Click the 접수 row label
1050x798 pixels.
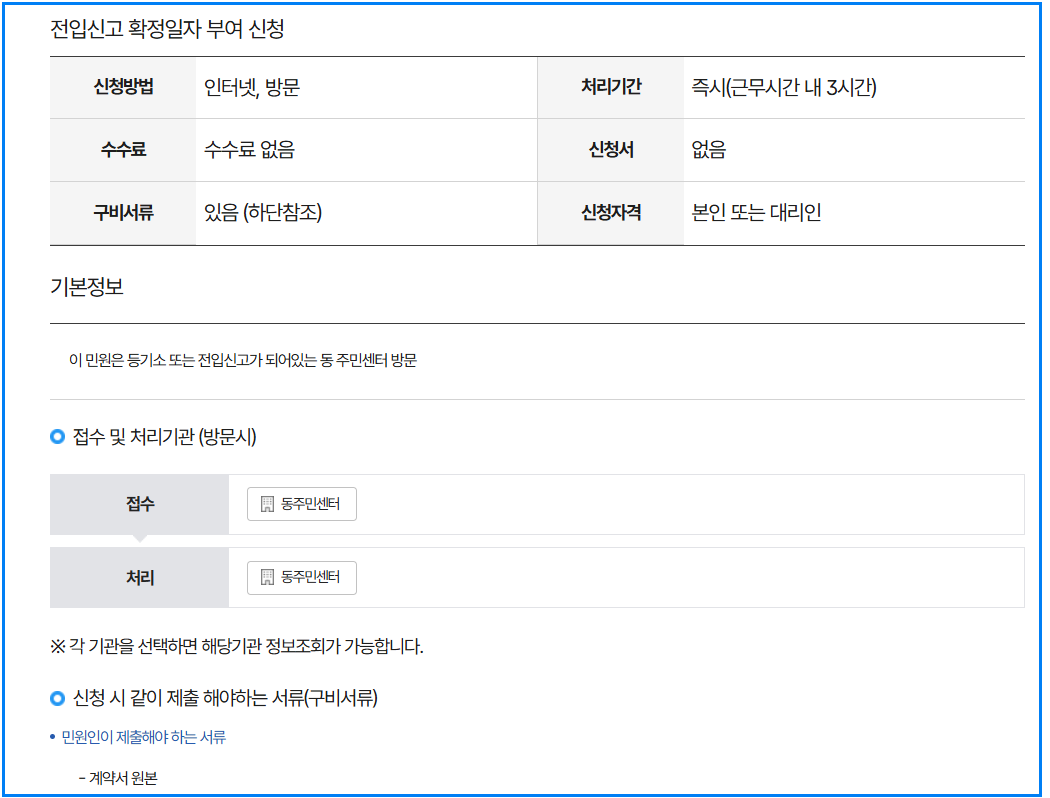coord(139,503)
